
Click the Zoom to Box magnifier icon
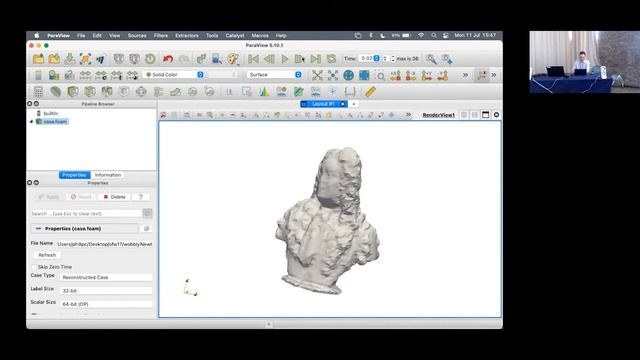380,75
